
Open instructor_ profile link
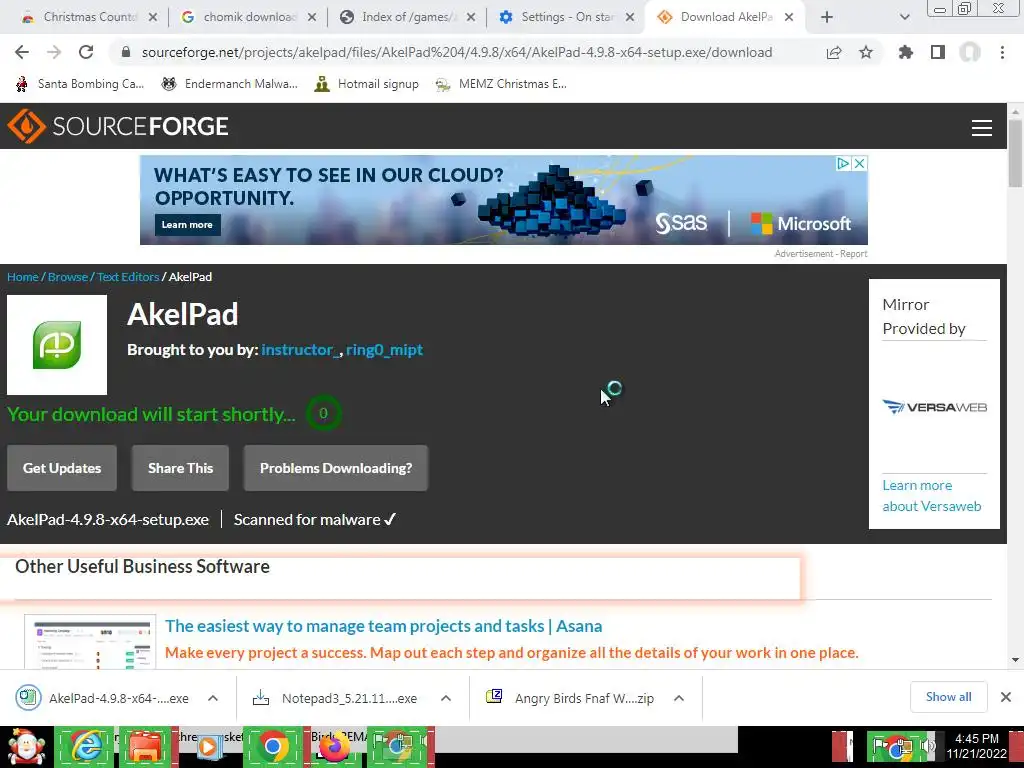pos(299,349)
